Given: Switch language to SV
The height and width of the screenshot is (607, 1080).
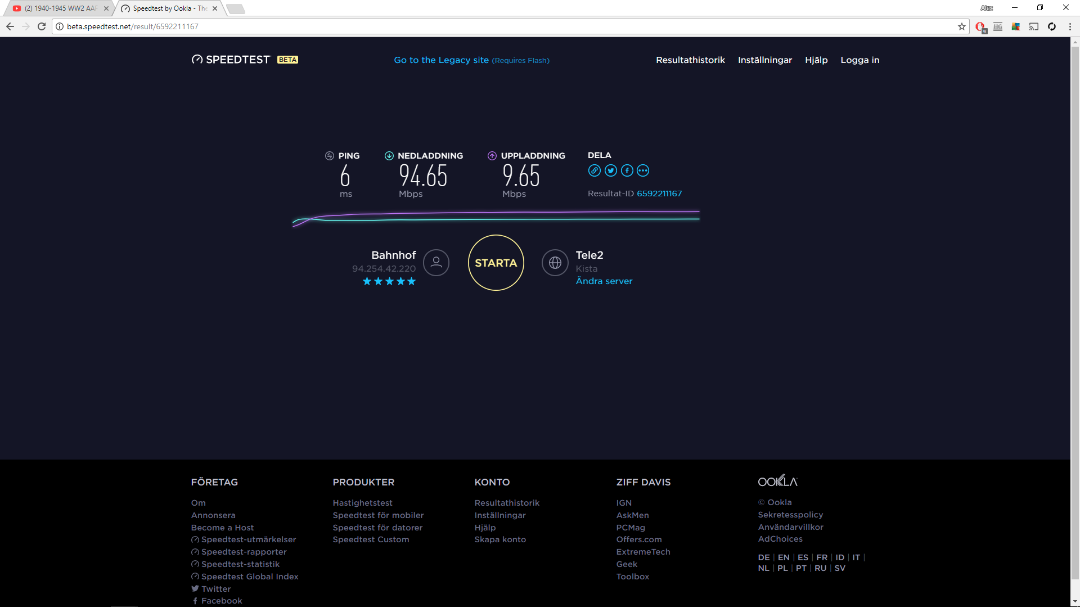Looking at the screenshot, I should tap(840, 568).
